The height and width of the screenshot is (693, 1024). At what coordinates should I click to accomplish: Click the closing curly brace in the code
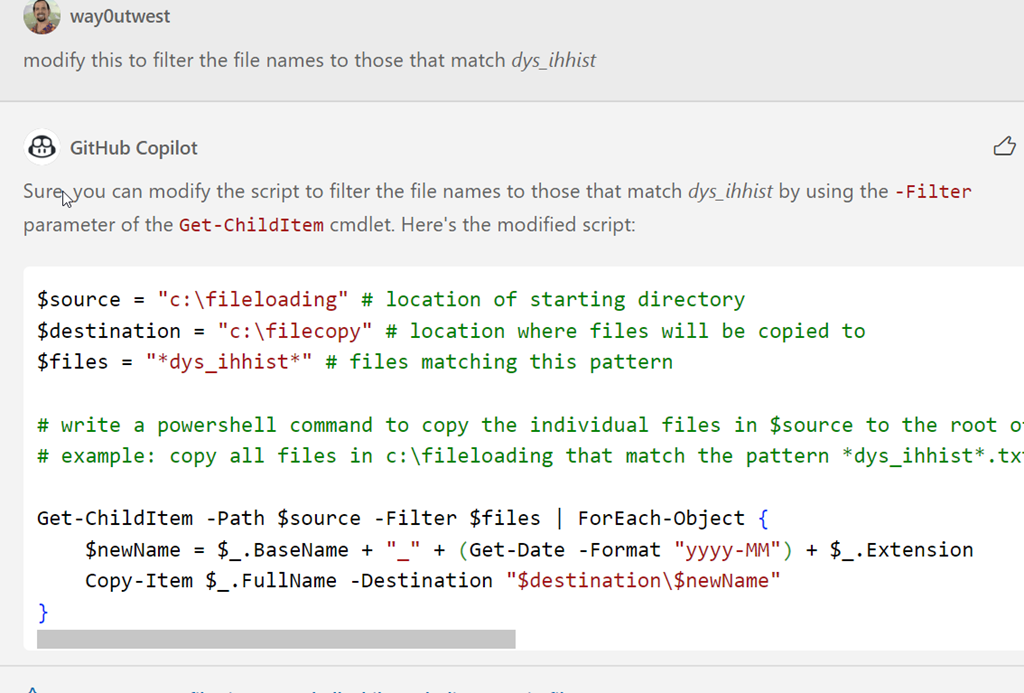pyautogui.click(x=43, y=611)
